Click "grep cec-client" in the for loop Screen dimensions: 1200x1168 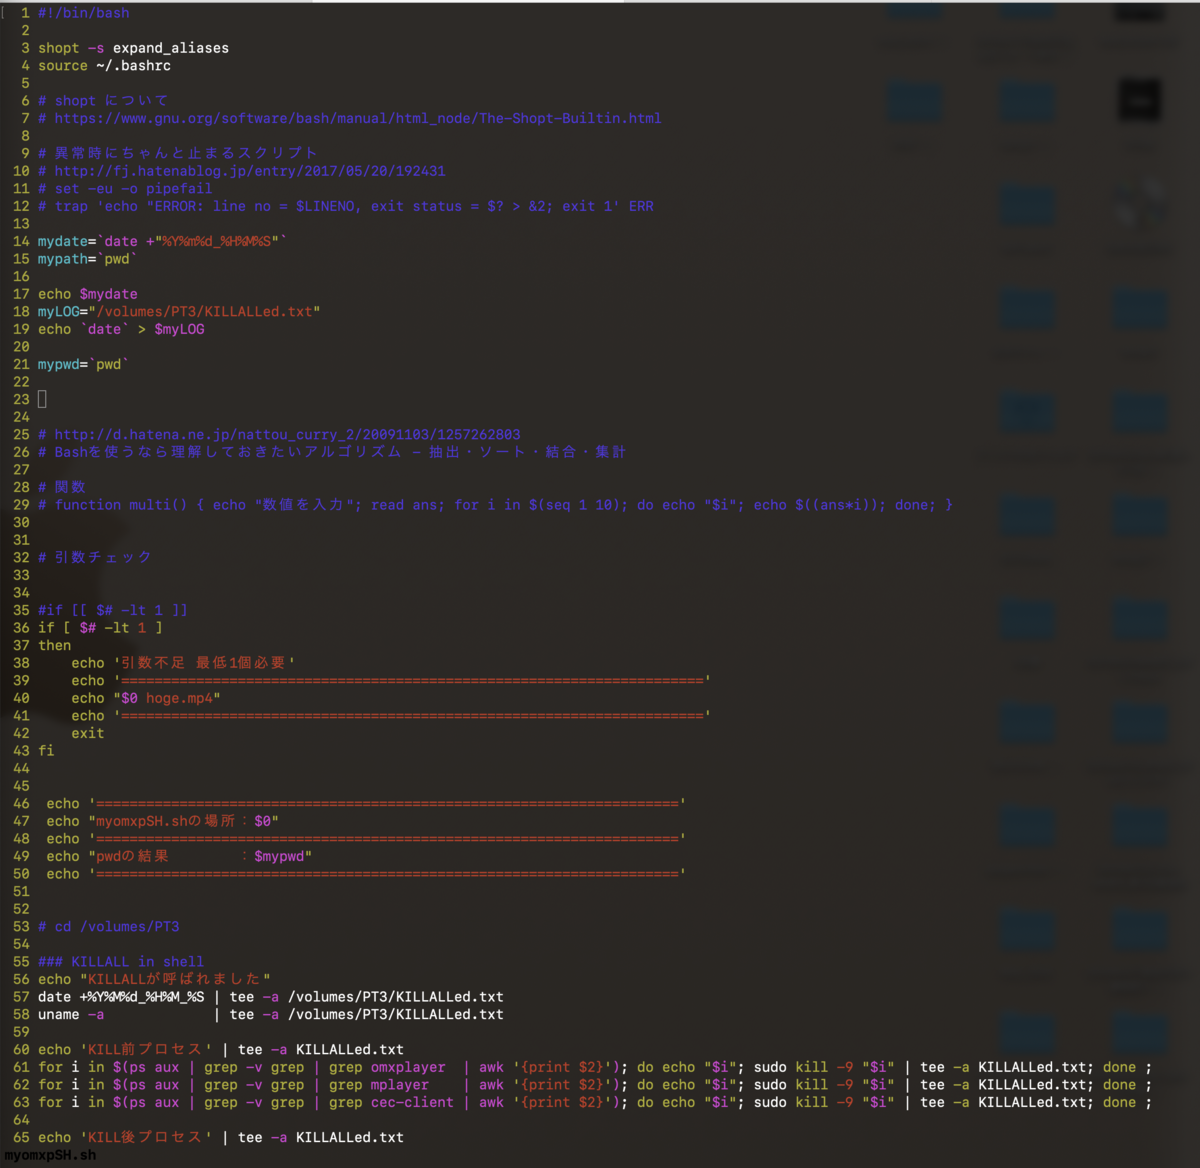(x=391, y=1103)
